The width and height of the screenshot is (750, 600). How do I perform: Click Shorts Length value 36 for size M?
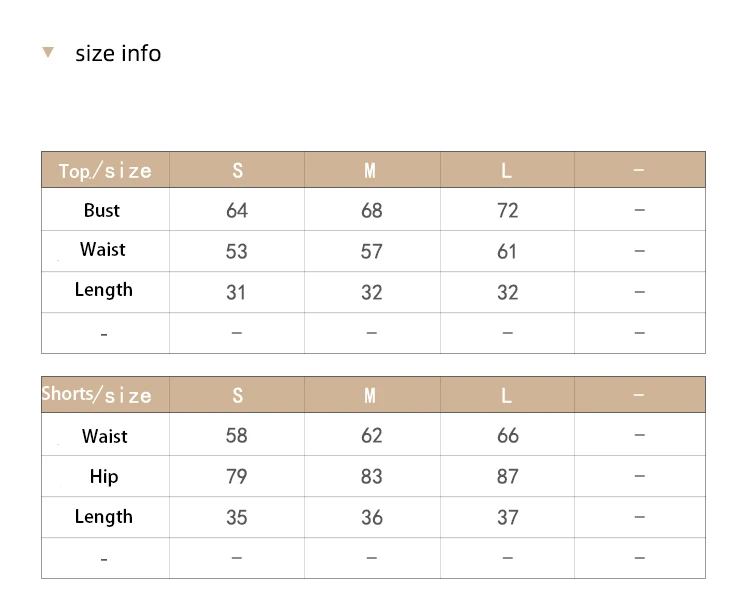[x=372, y=517]
